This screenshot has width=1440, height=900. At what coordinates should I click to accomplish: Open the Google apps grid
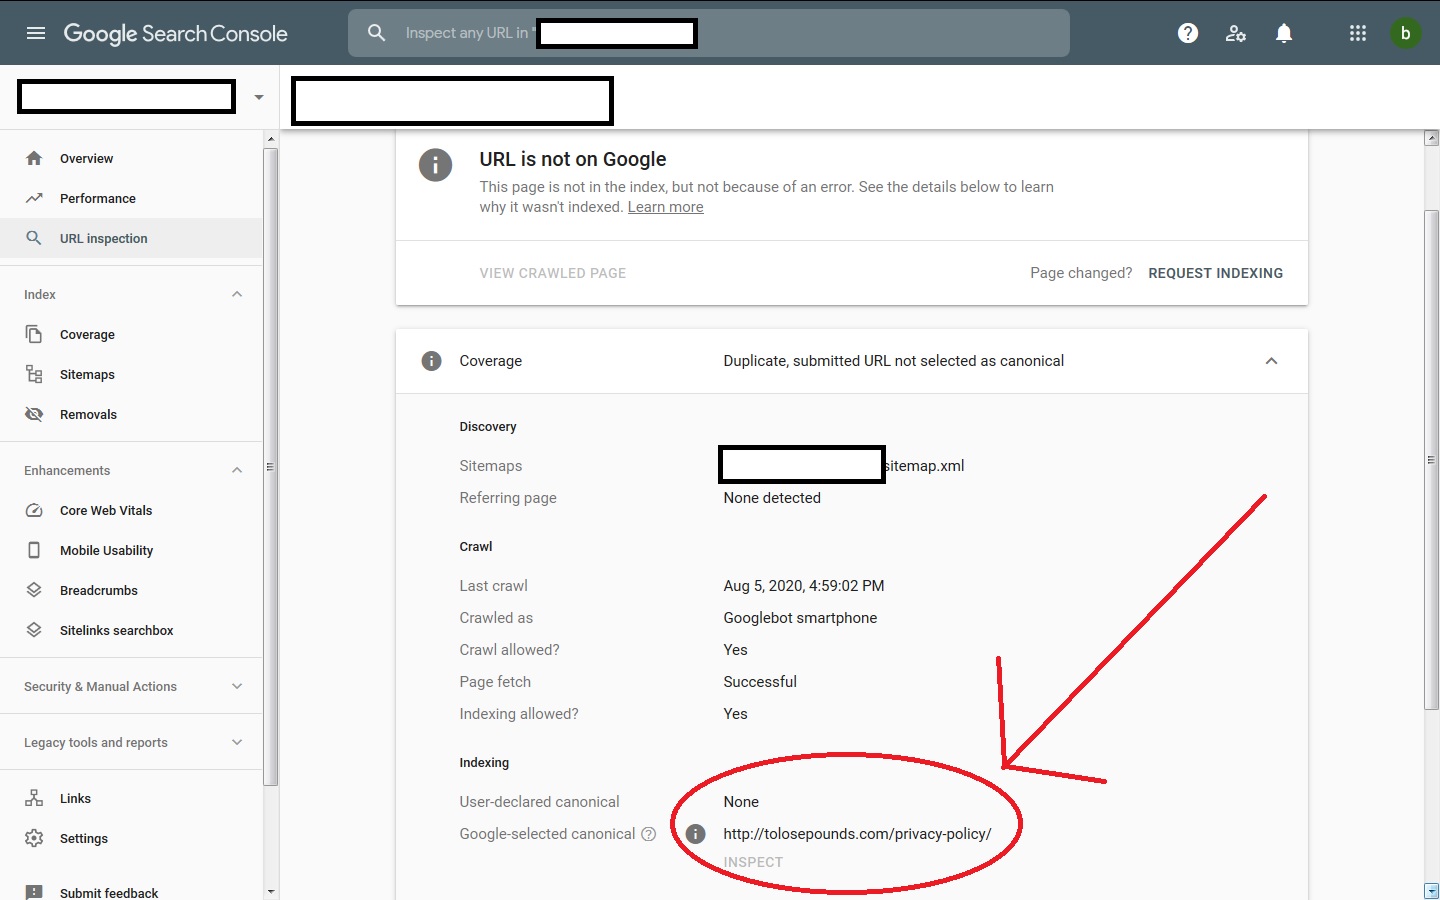pyautogui.click(x=1357, y=33)
